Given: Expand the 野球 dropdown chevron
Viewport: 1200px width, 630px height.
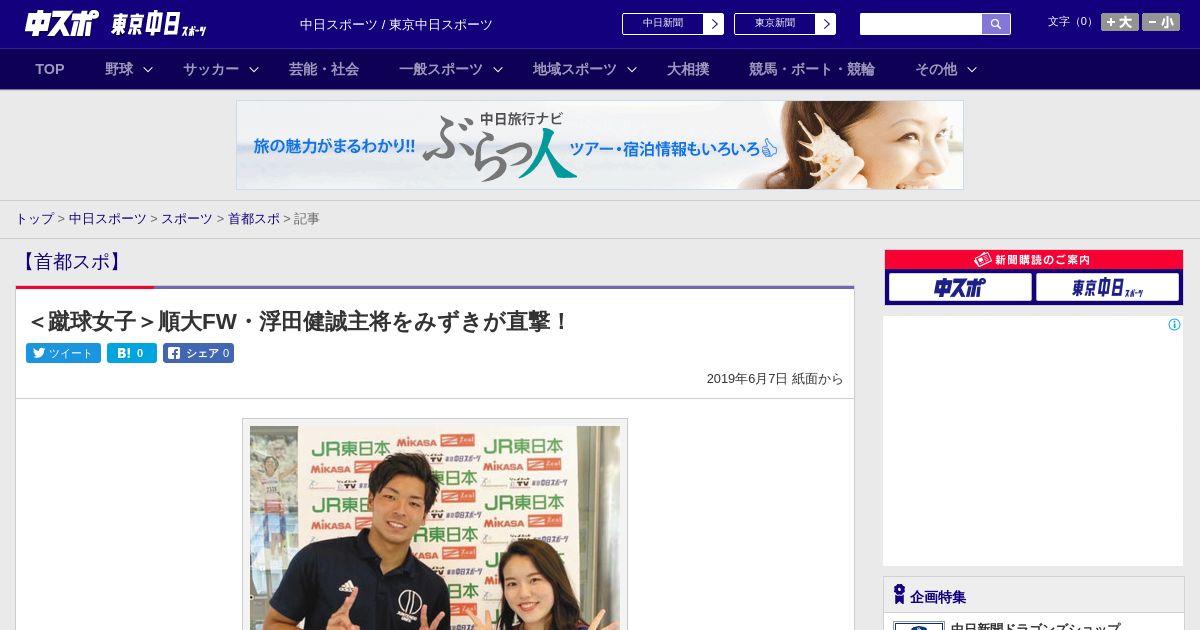Looking at the screenshot, I should click(148, 69).
